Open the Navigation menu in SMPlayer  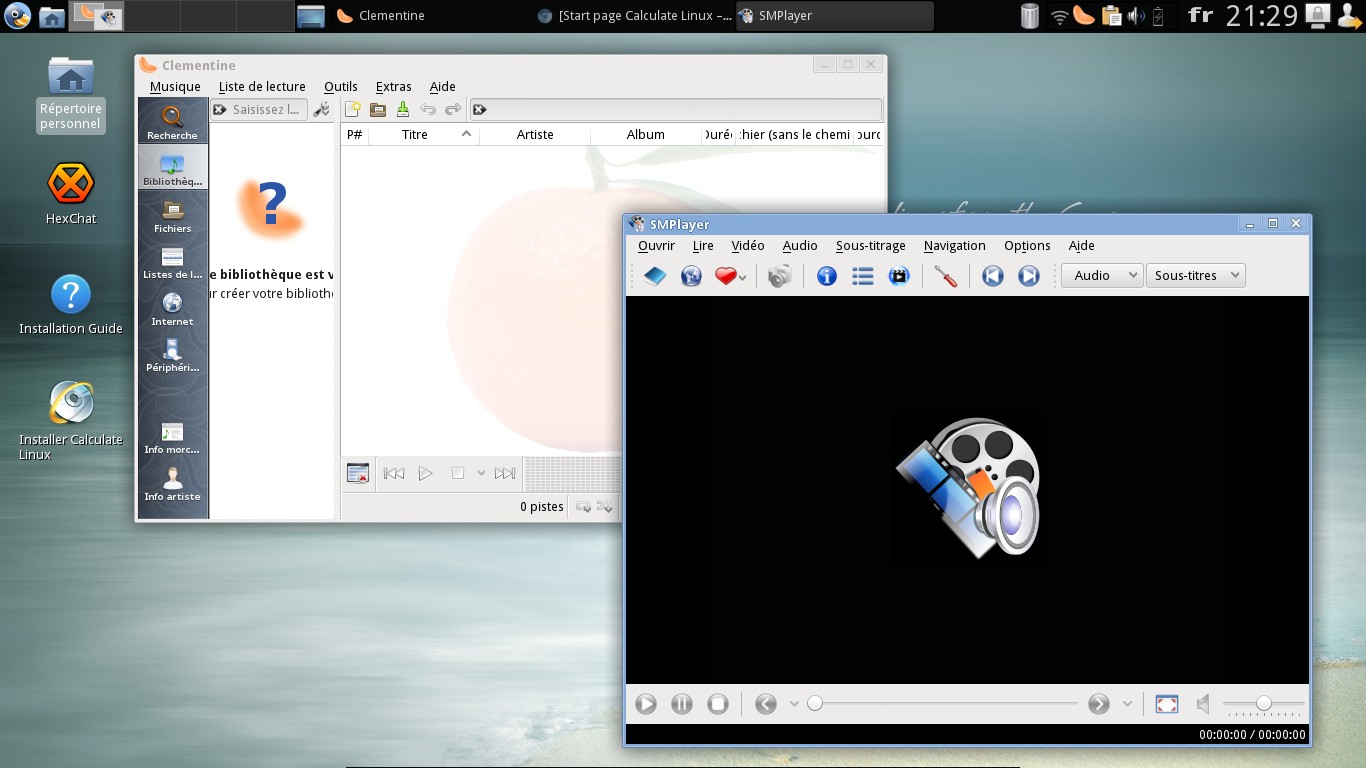point(955,246)
